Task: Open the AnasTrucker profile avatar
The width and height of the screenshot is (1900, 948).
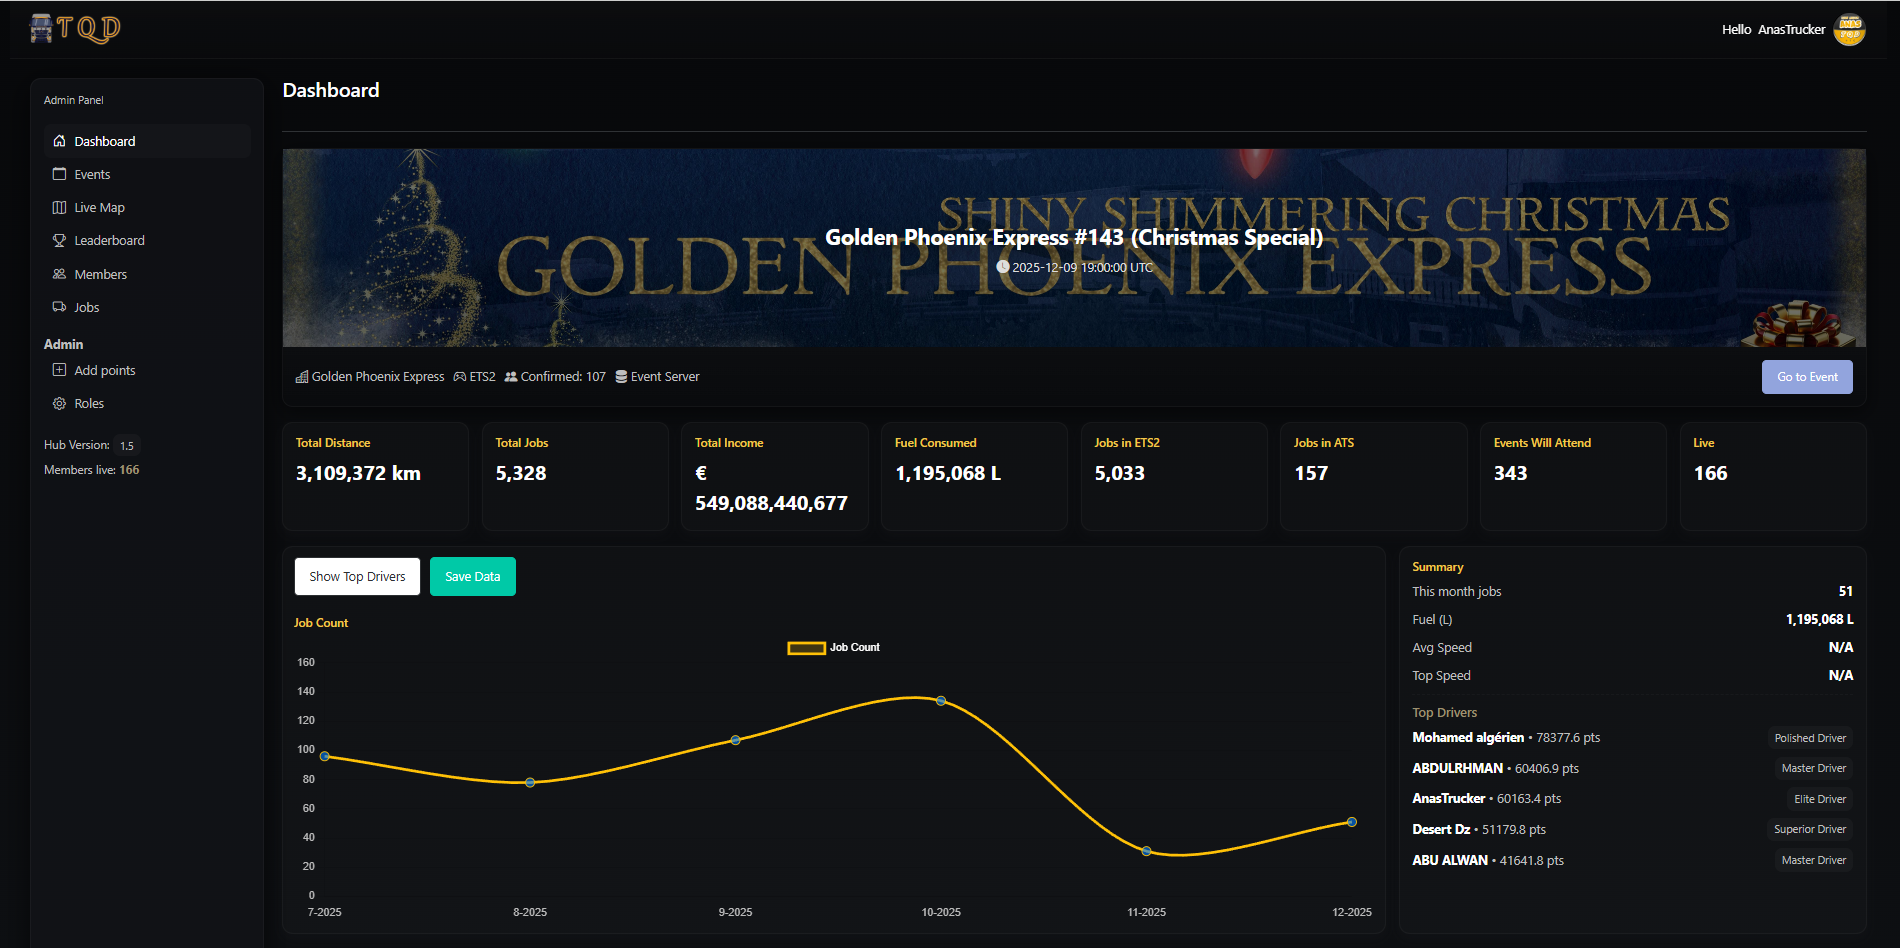Action: pos(1849,29)
